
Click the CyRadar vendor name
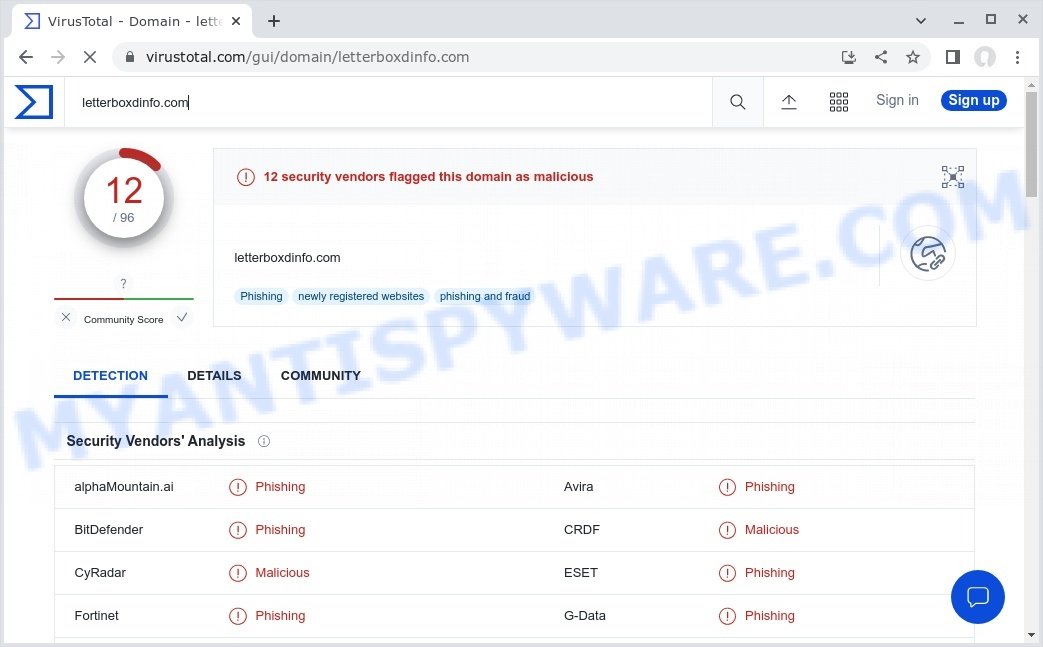tap(100, 573)
